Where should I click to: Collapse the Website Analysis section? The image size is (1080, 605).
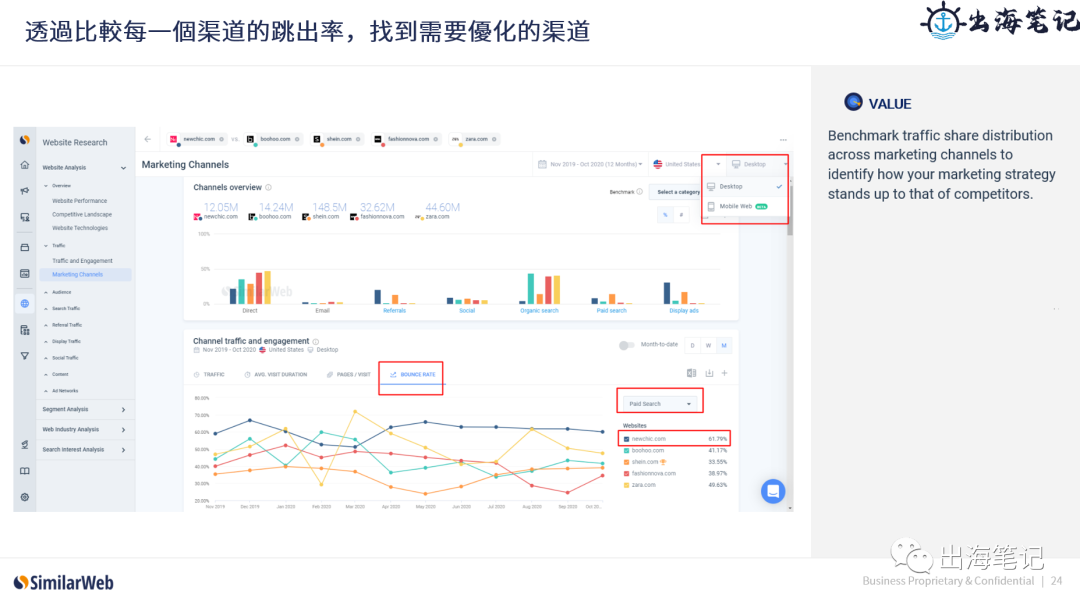(123, 167)
